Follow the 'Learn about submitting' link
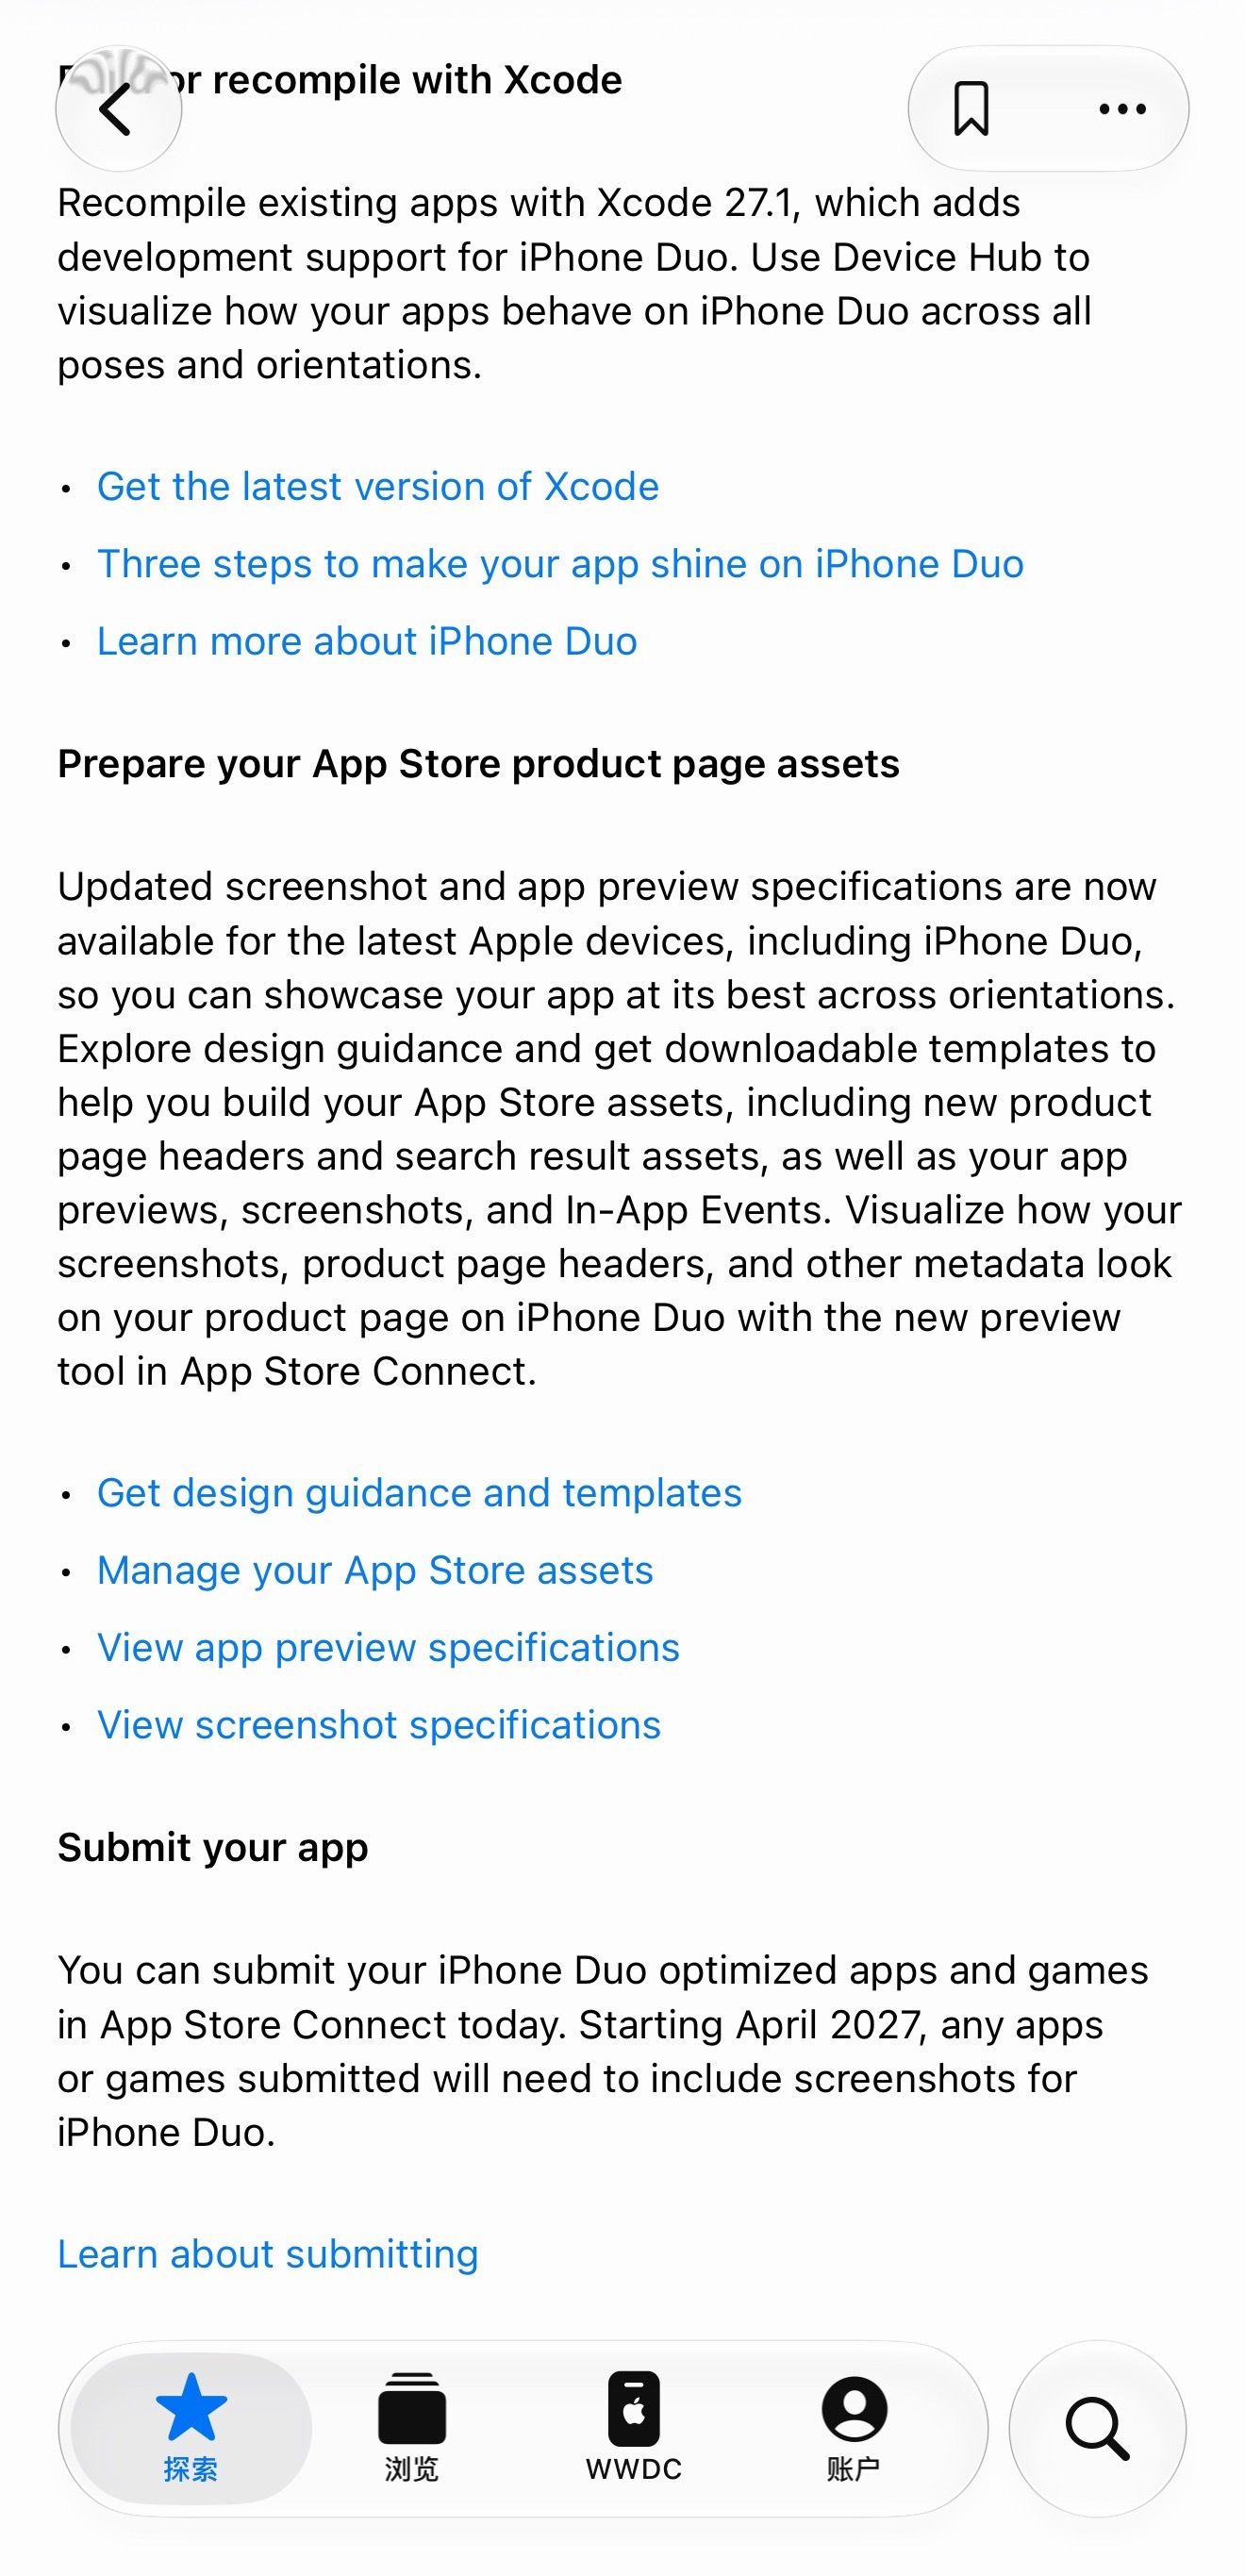 point(268,2254)
